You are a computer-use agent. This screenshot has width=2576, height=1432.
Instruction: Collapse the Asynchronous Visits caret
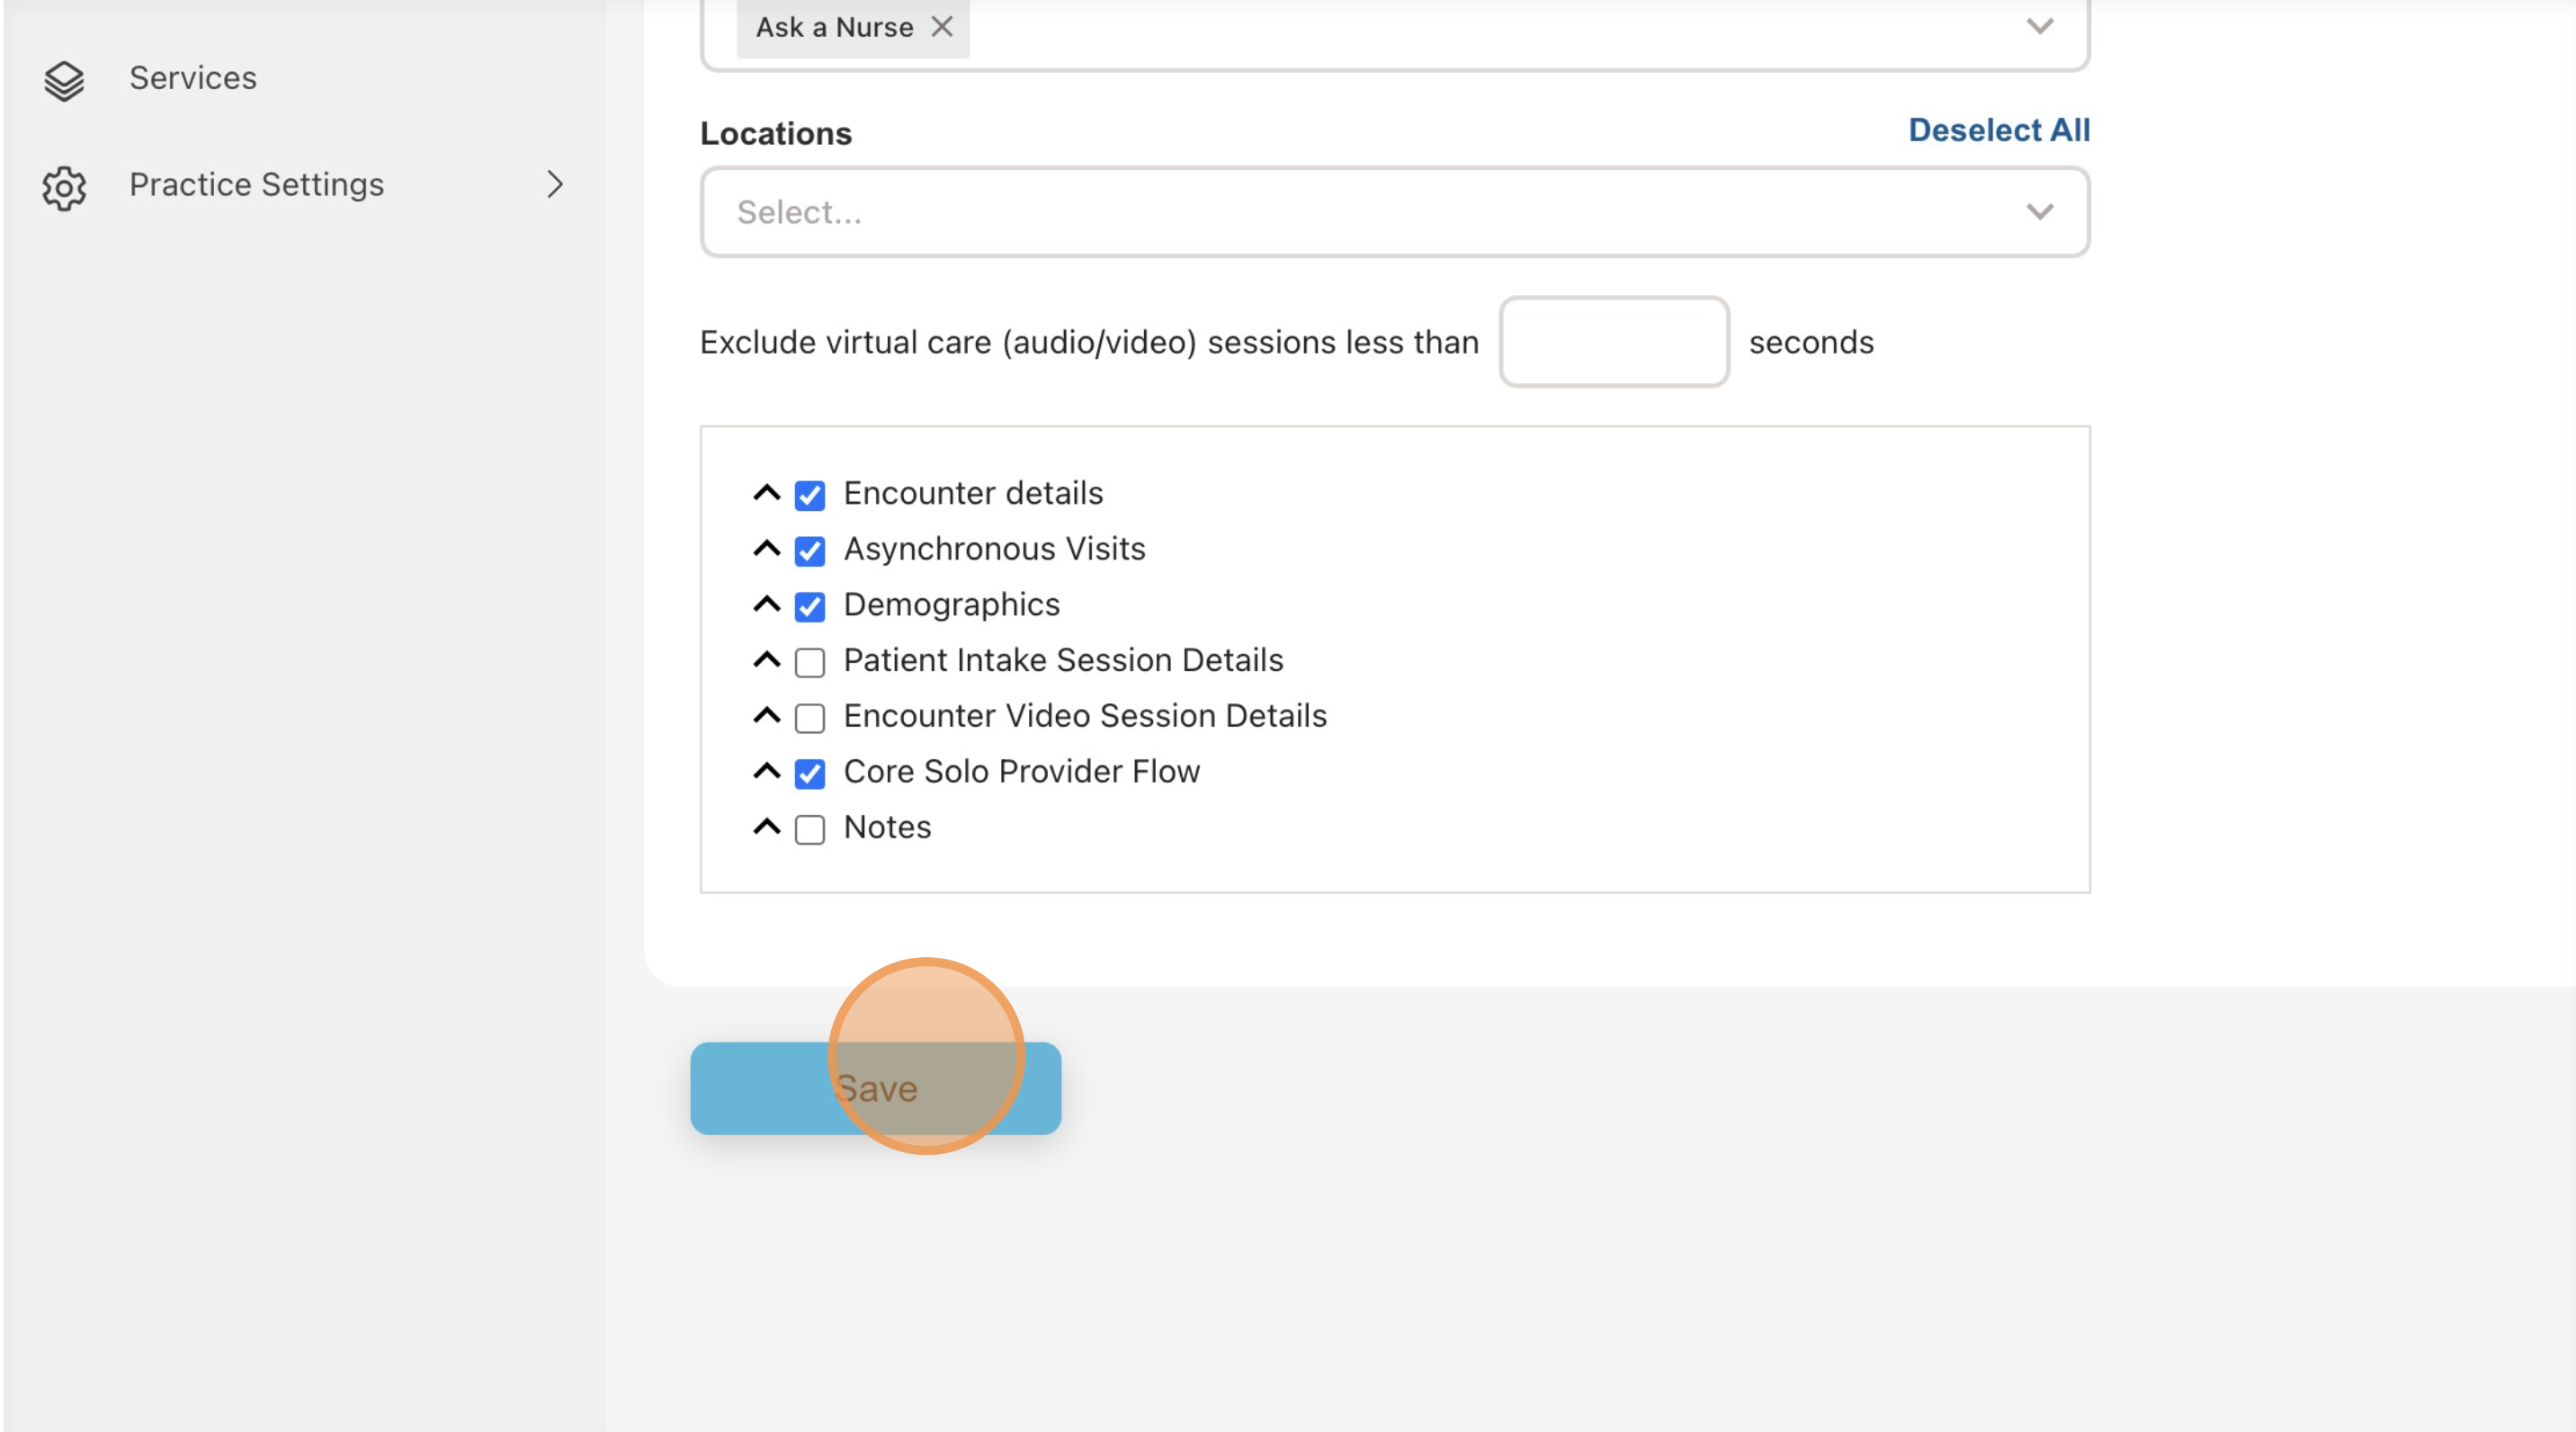766,549
